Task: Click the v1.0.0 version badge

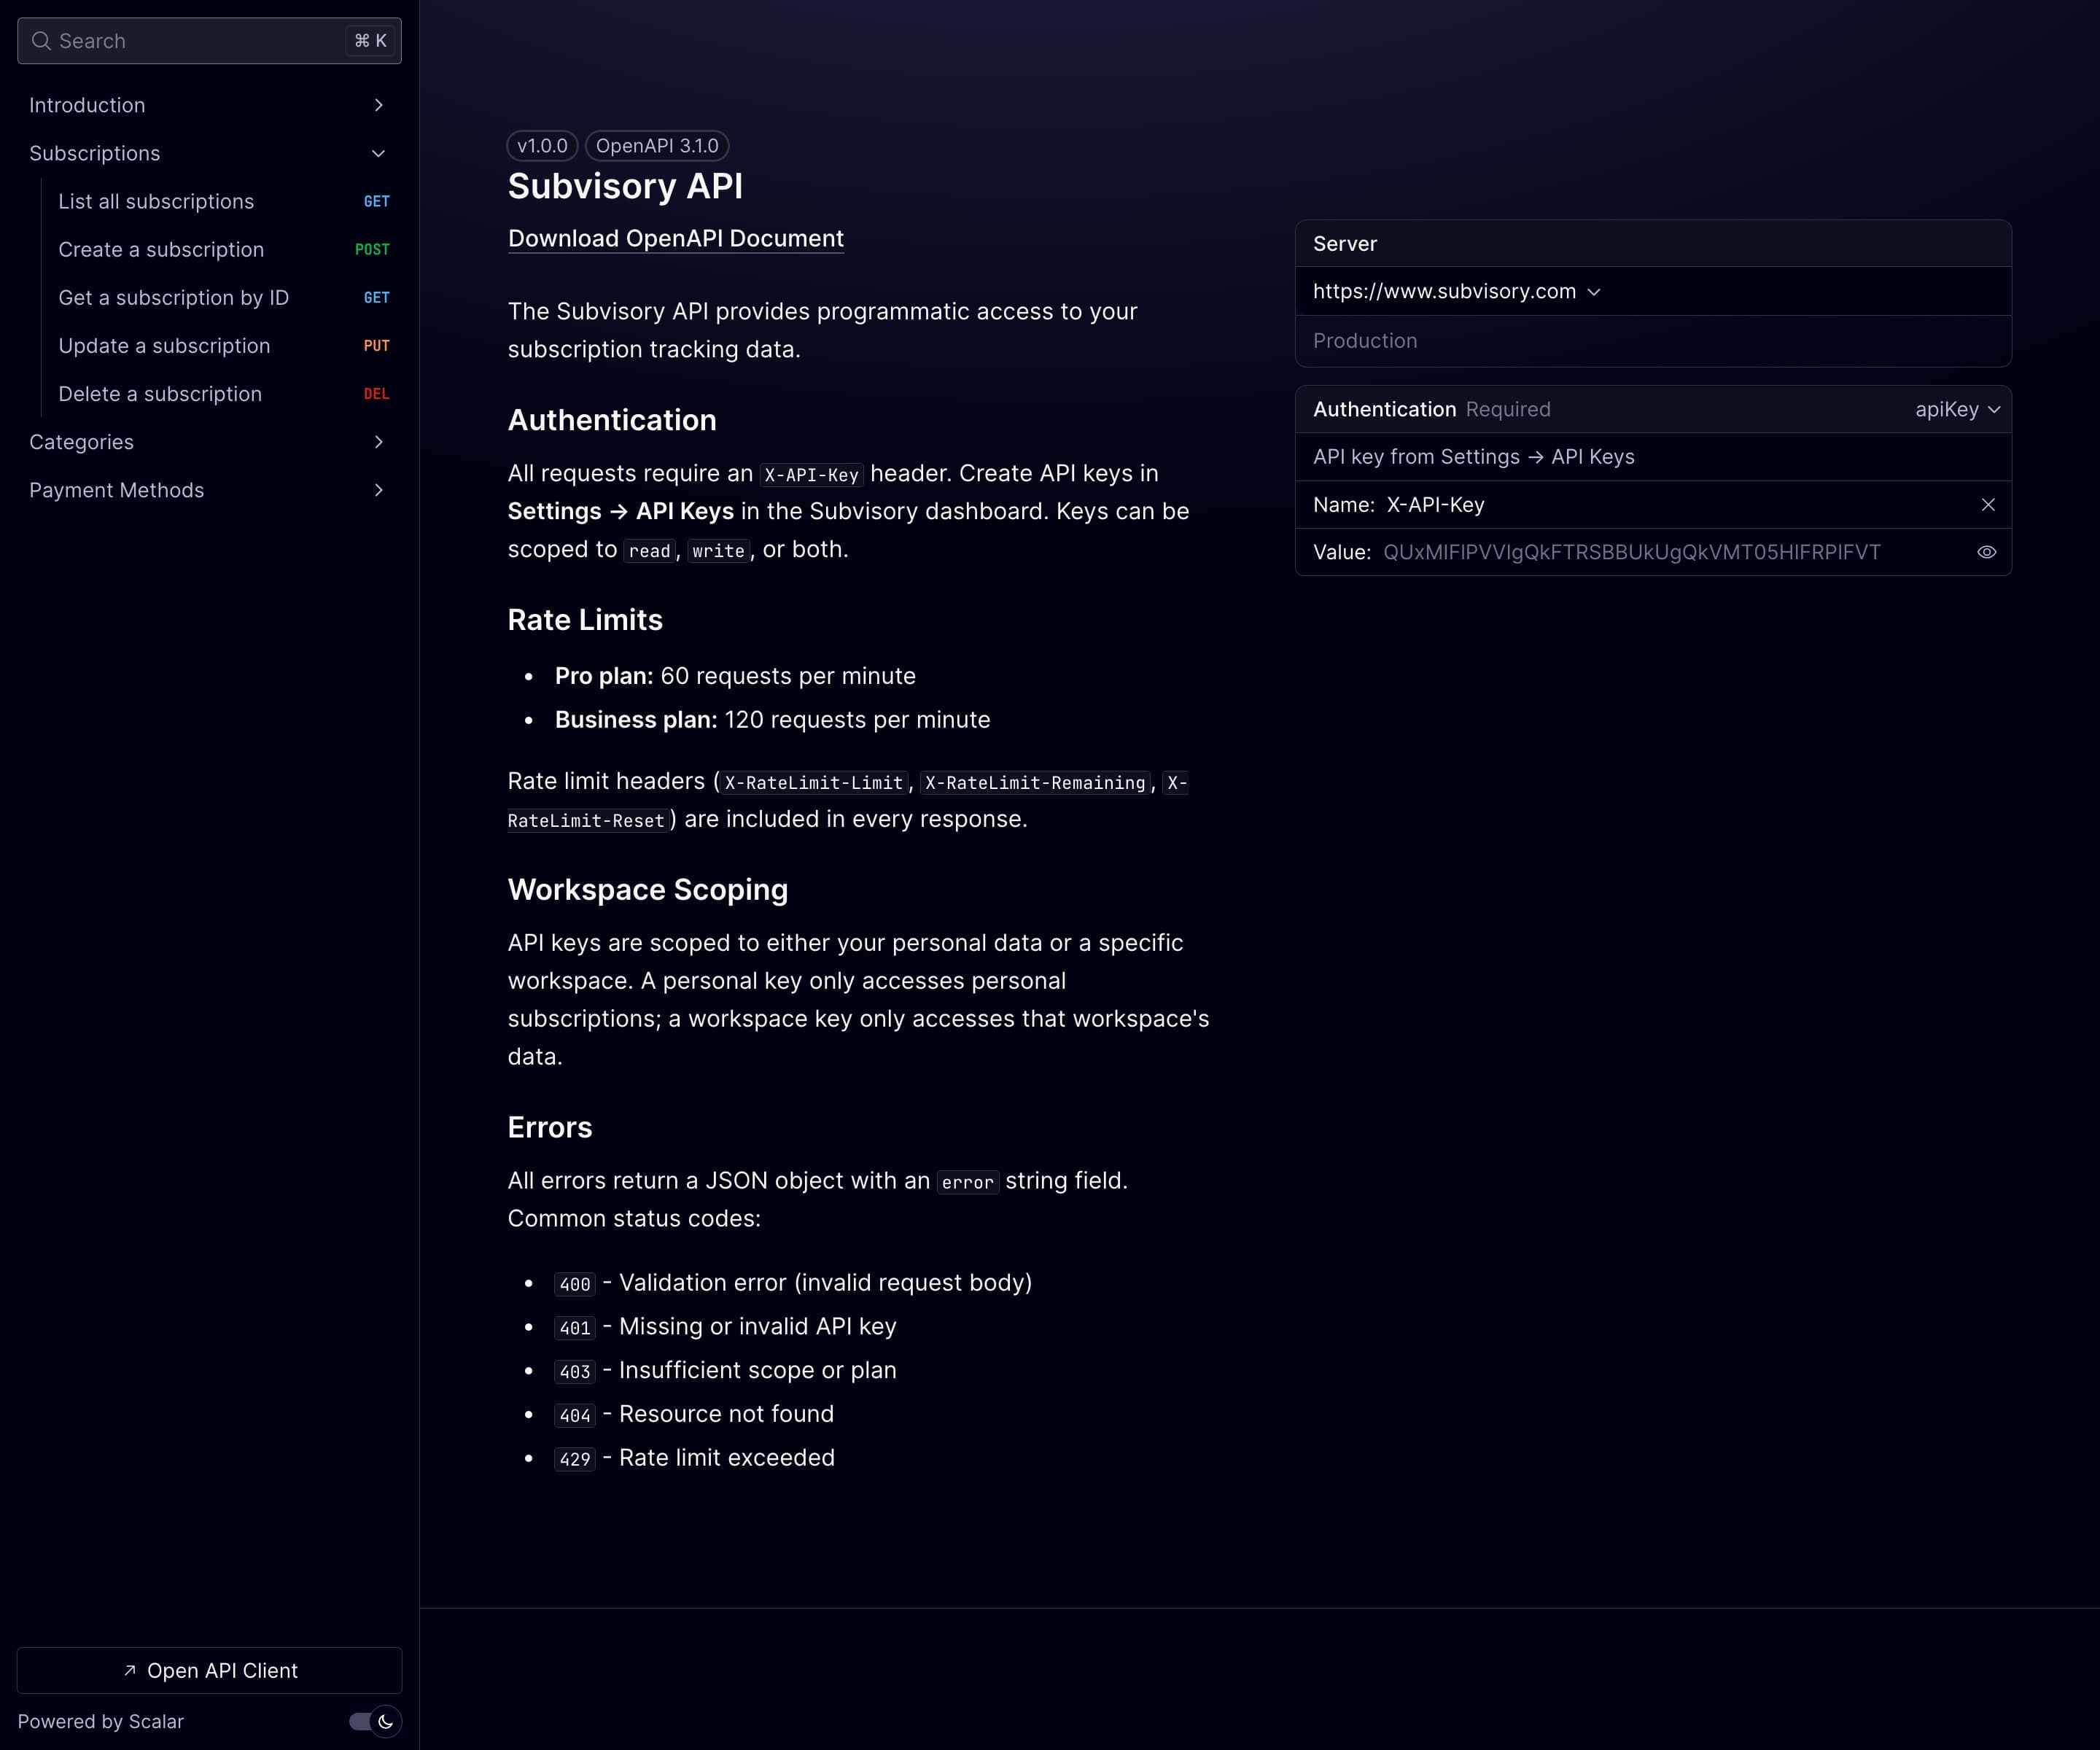Action: [x=542, y=146]
